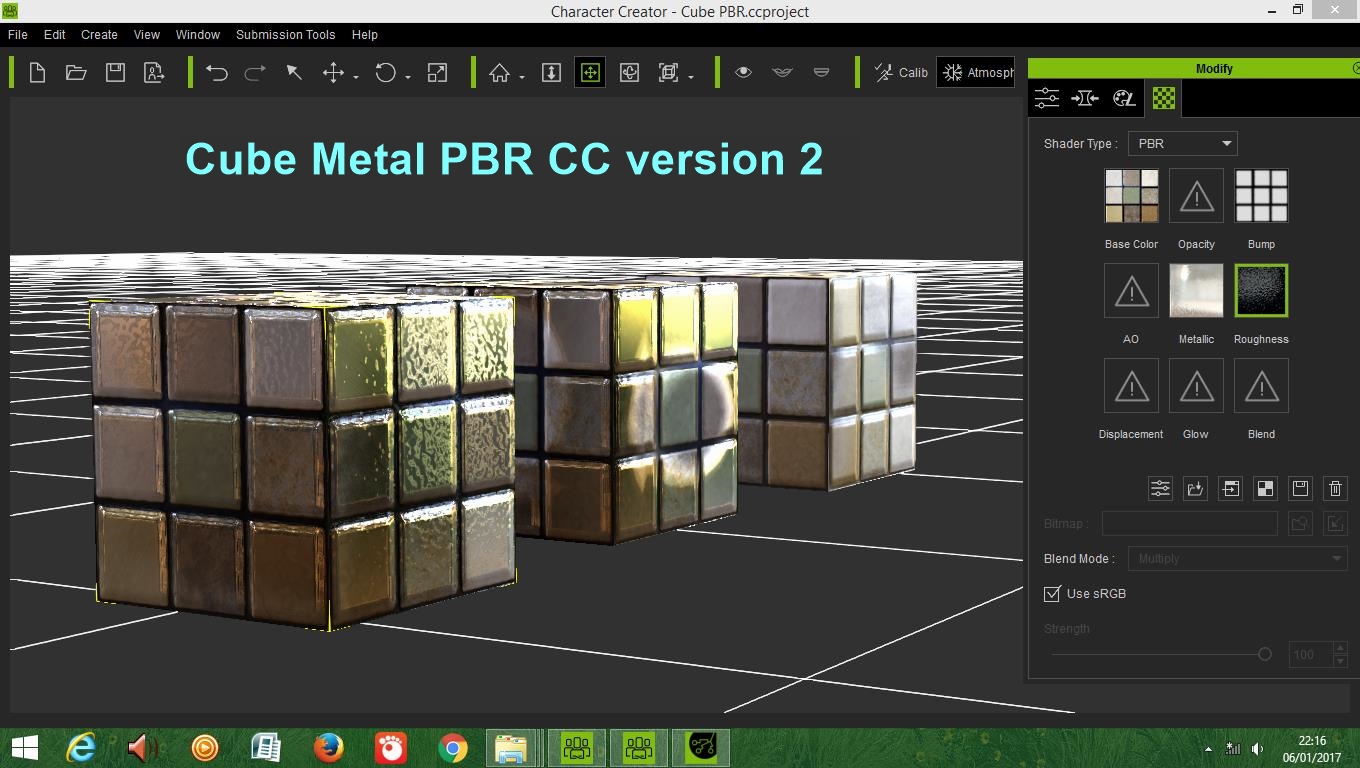Click the Calib calibration button
Image resolution: width=1360 pixels, height=768 pixels.
point(901,72)
